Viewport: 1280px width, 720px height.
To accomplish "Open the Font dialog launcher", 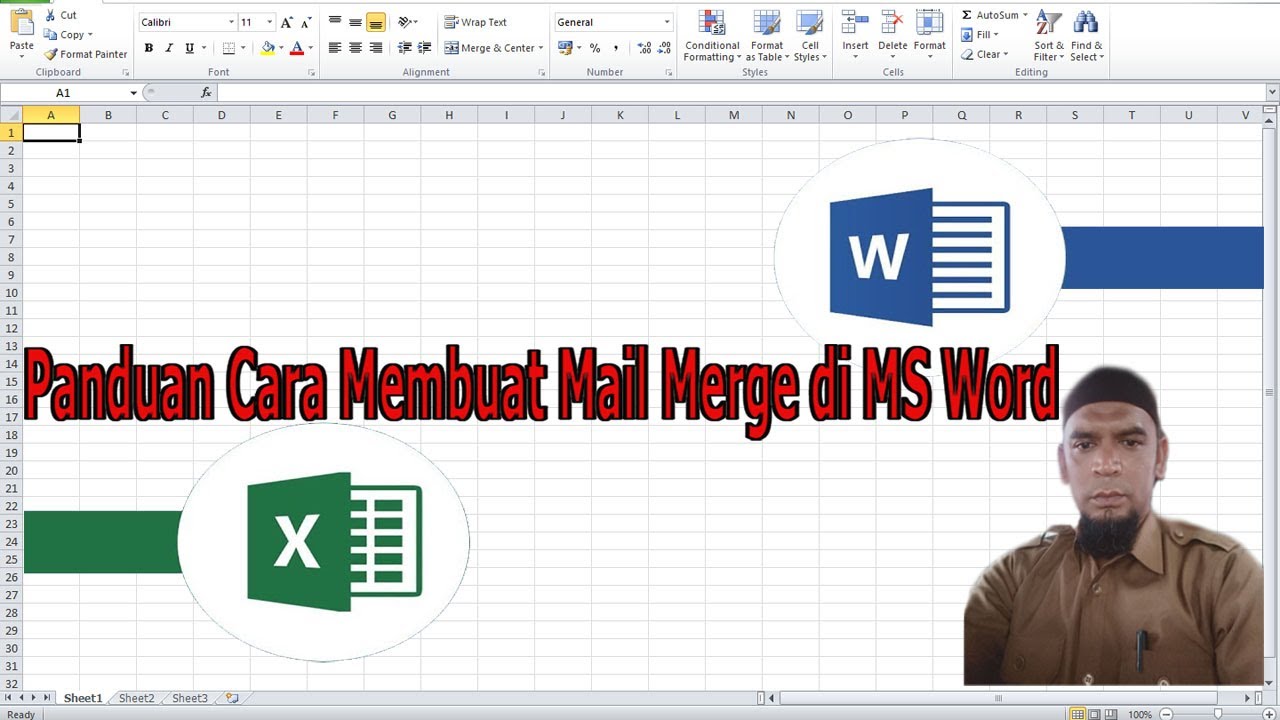I will (x=312, y=73).
